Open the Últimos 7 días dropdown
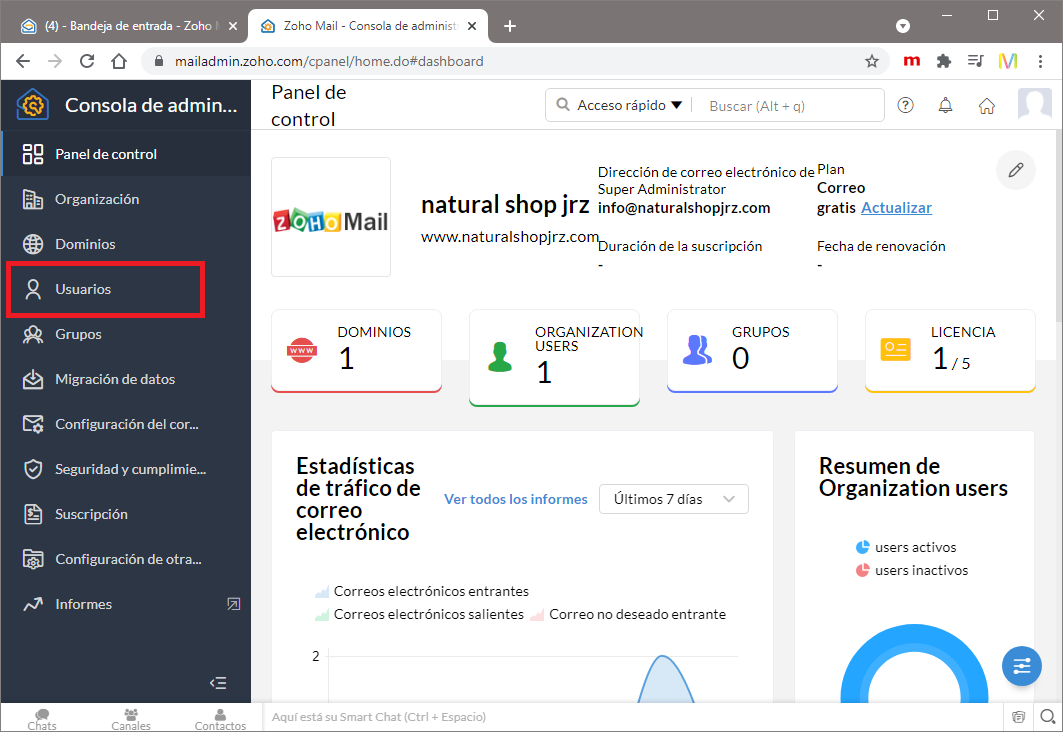Image resolution: width=1063 pixels, height=732 pixels. (673, 499)
